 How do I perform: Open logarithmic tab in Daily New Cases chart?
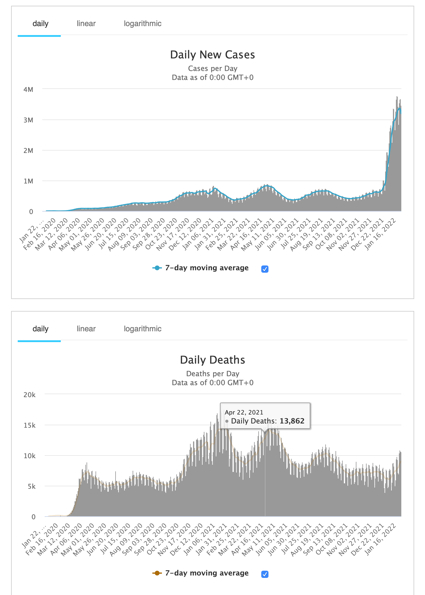point(142,24)
